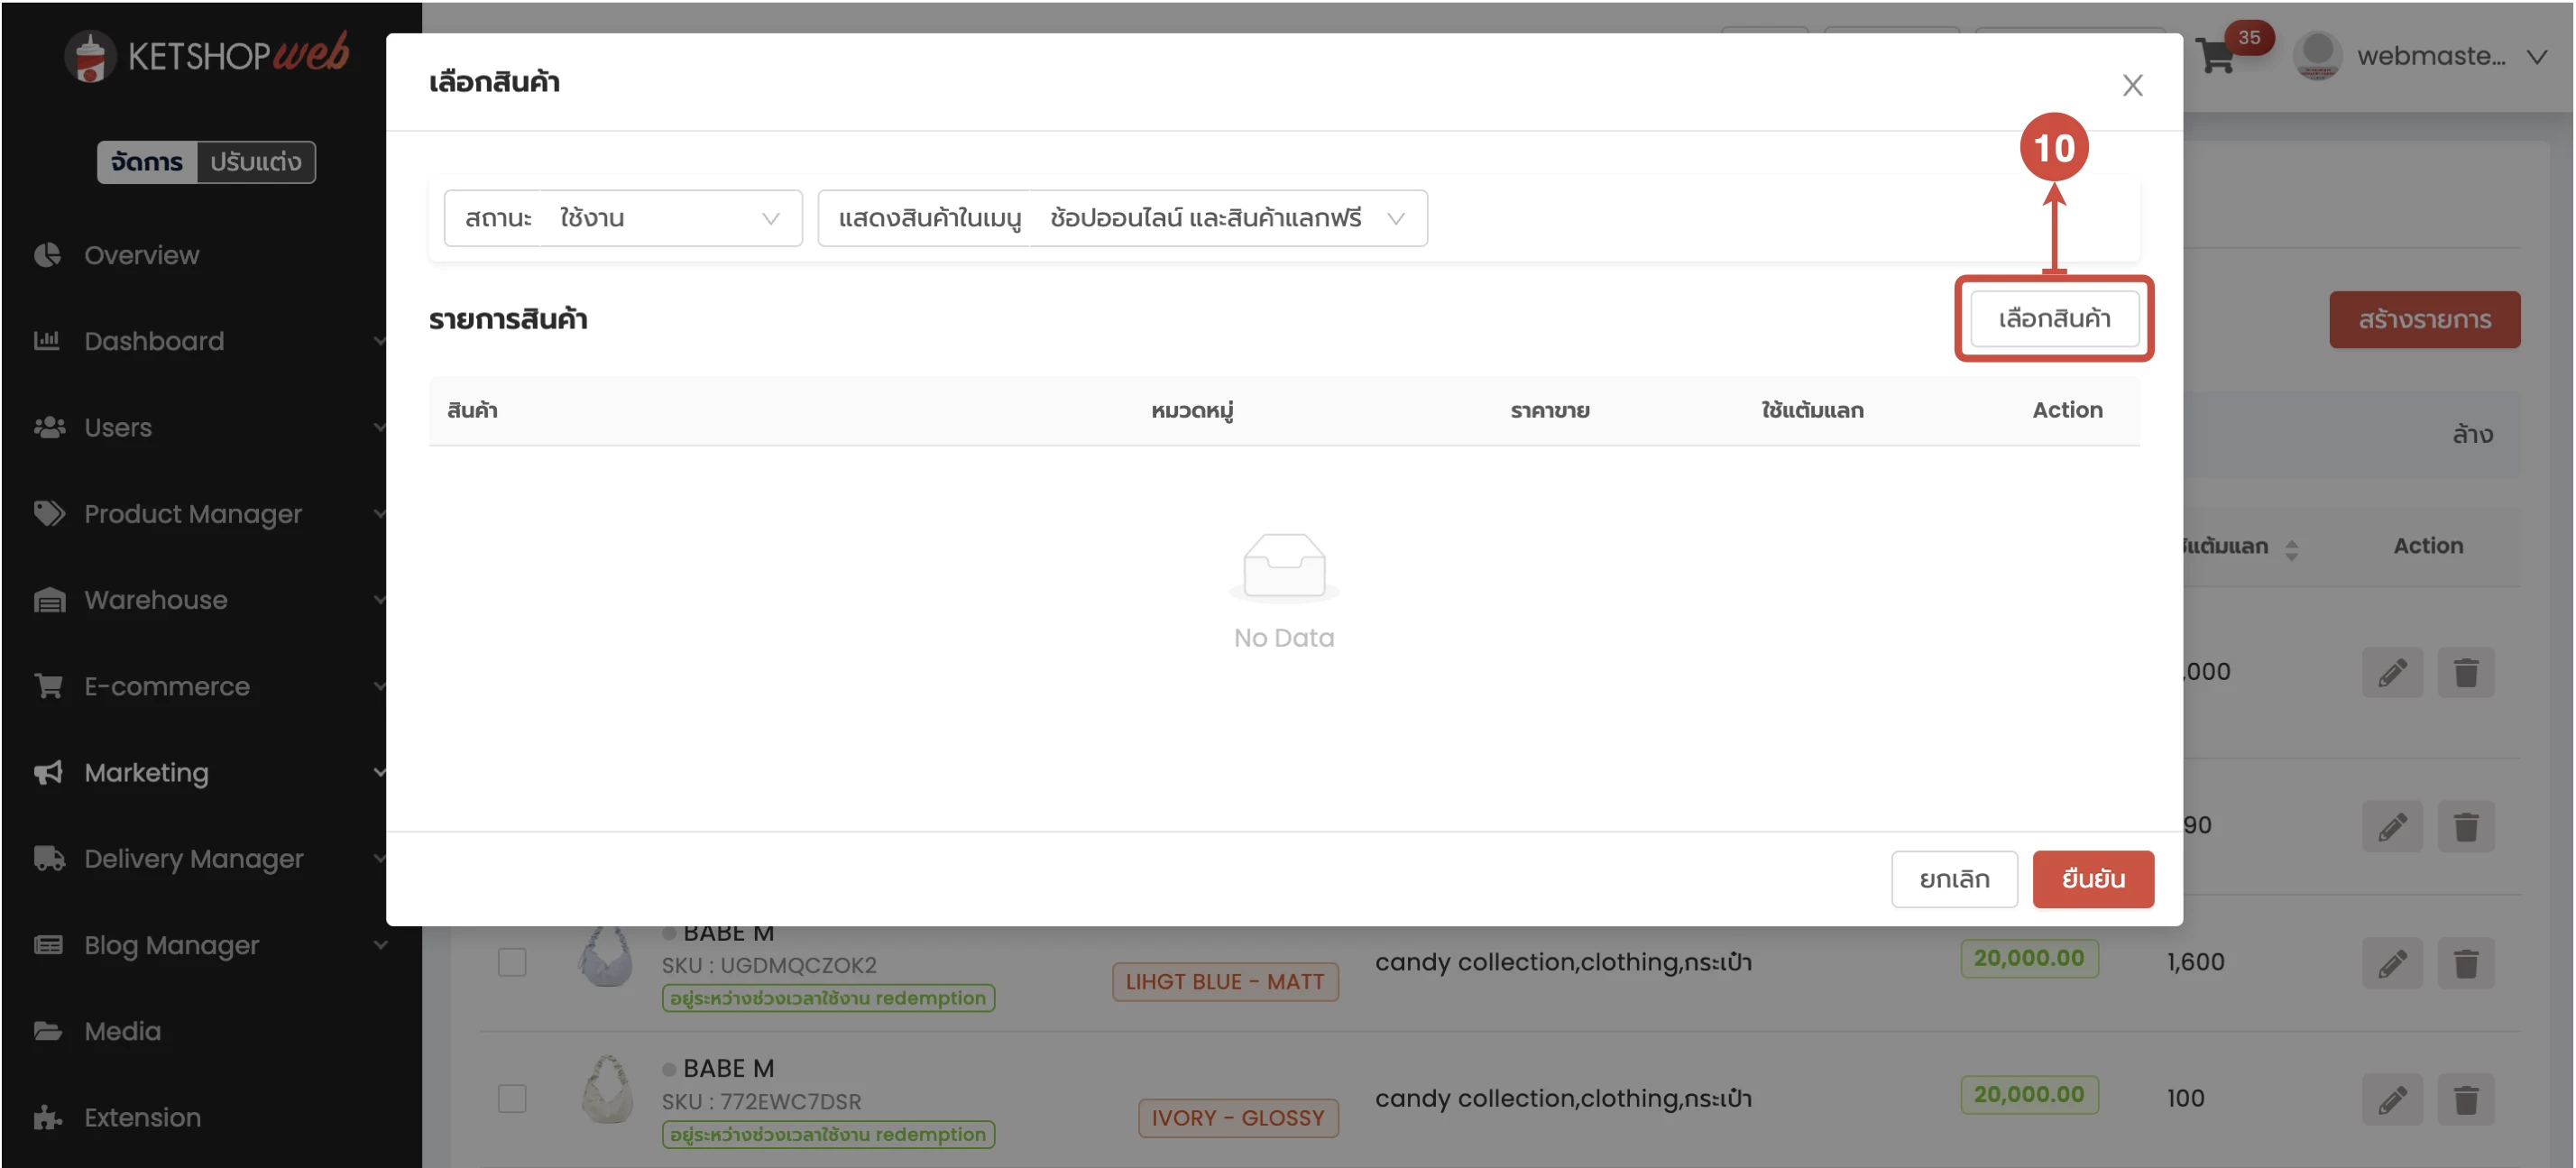Expand Blog Manager chevron arrow
2576x1168 pixels.
point(379,944)
